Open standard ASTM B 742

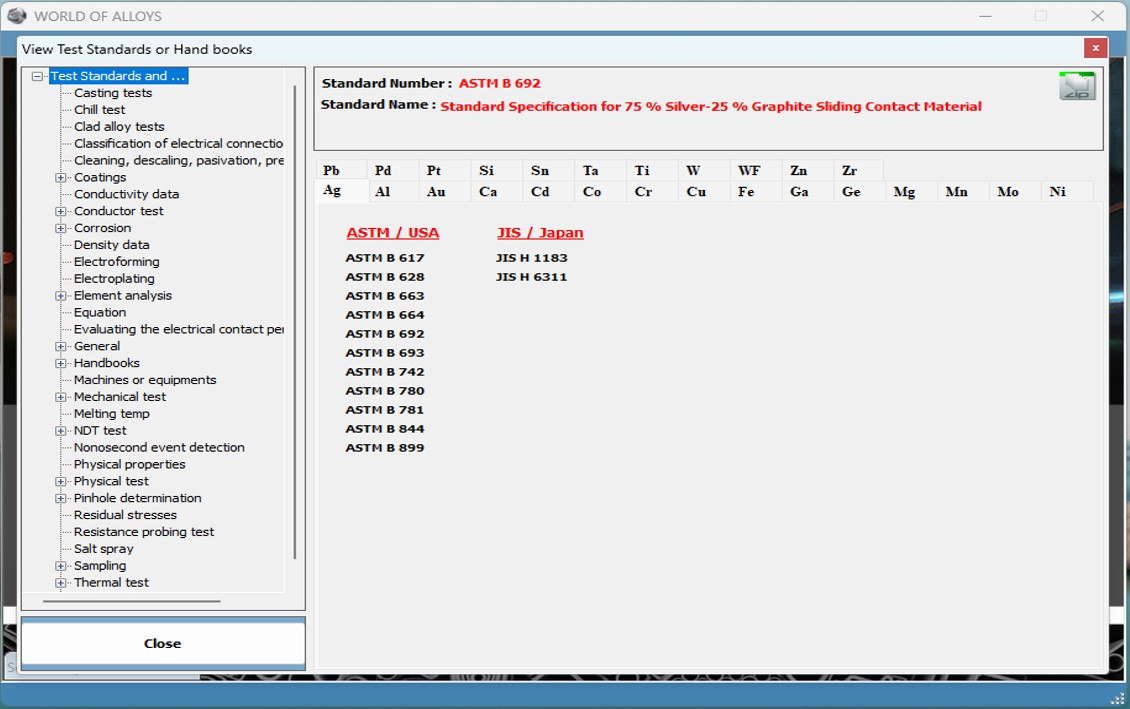point(385,372)
